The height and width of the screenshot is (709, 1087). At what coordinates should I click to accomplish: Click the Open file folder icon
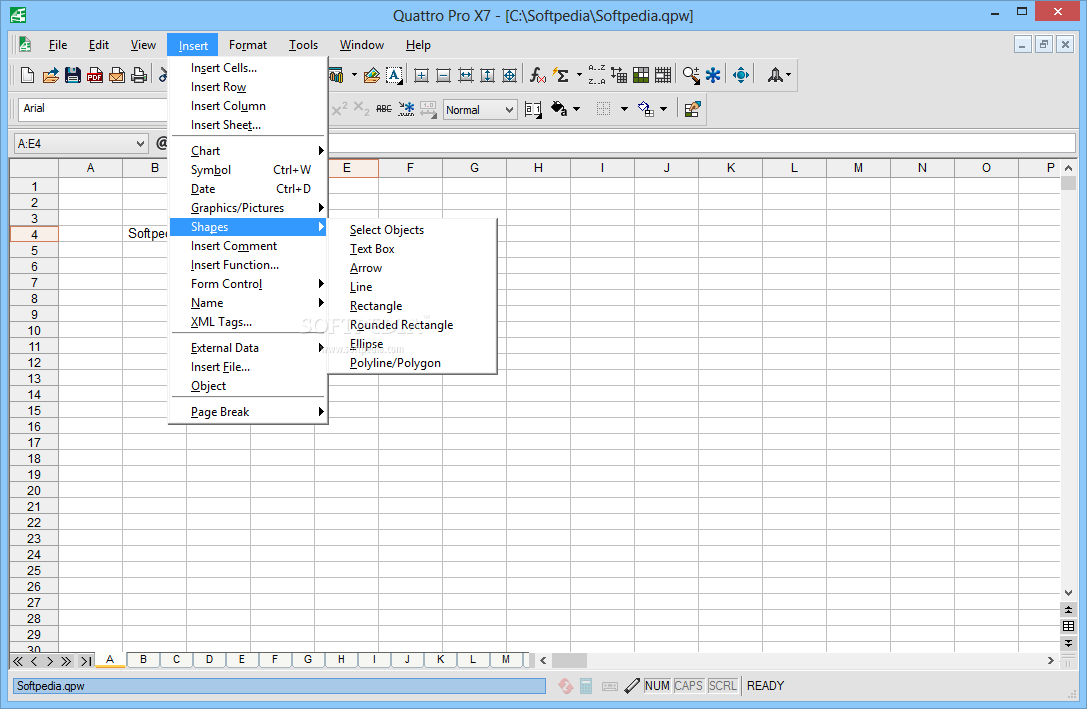point(50,75)
